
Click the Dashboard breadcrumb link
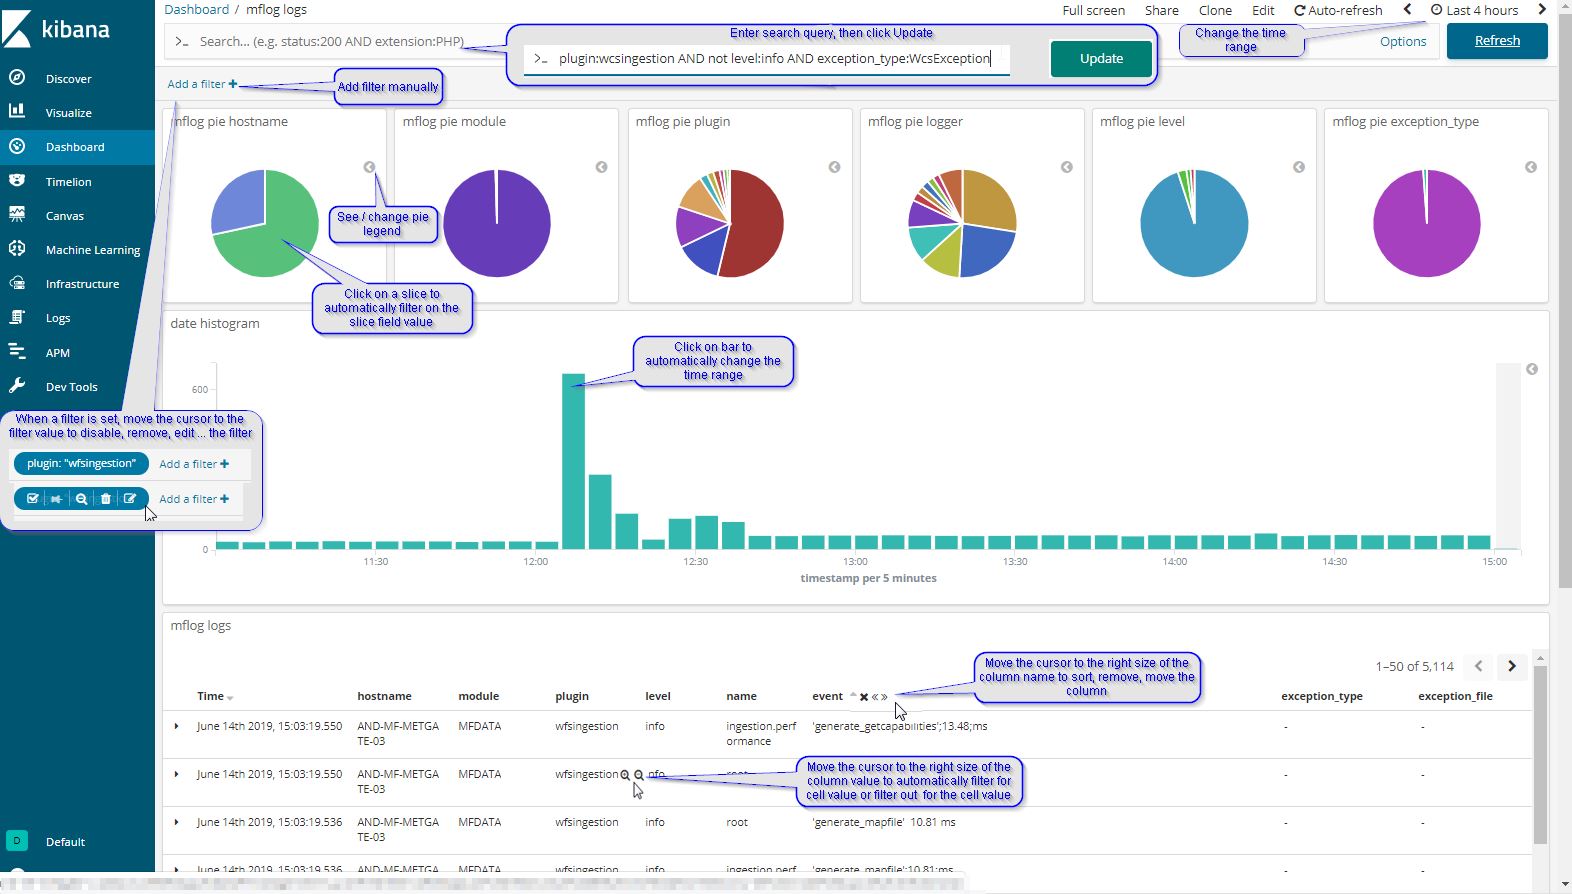(x=197, y=9)
